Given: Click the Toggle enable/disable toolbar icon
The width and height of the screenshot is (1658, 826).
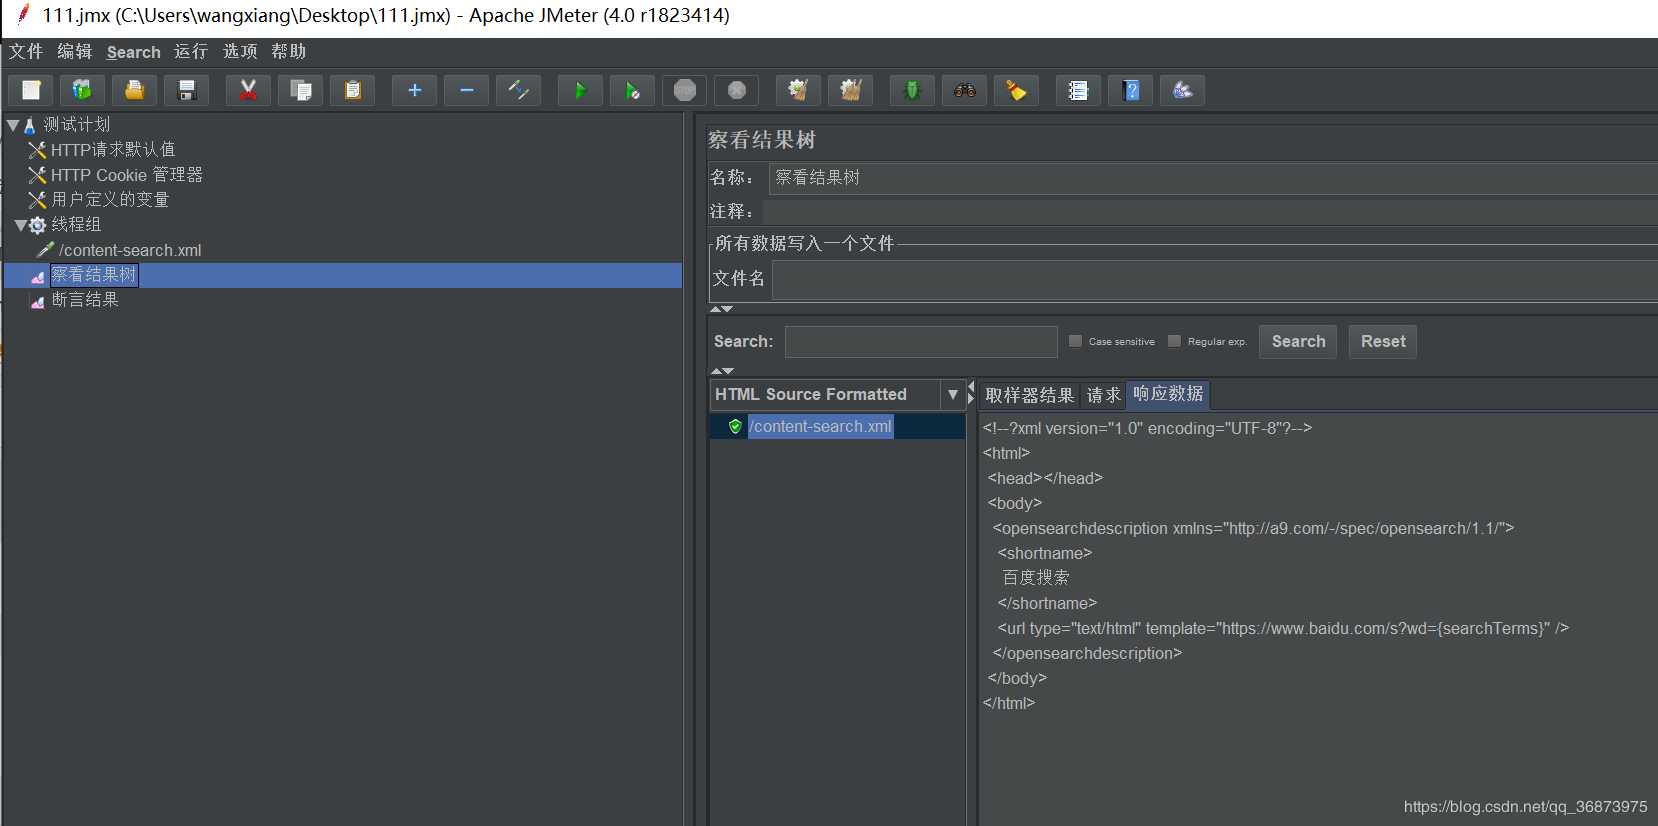Looking at the screenshot, I should click(x=518, y=90).
